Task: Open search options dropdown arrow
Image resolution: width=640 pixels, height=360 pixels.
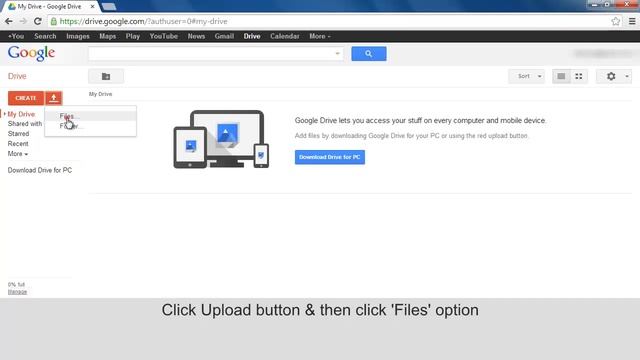Action: pos(337,53)
